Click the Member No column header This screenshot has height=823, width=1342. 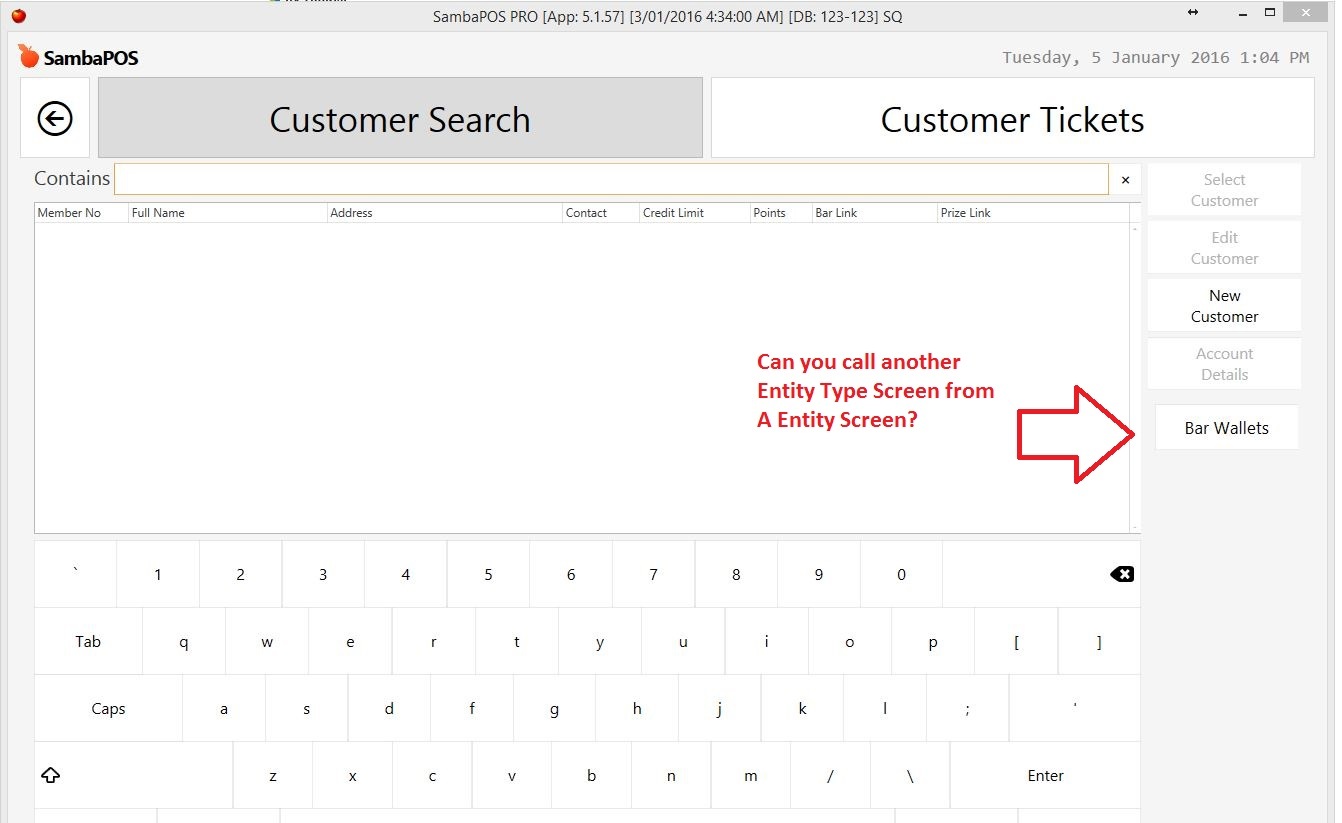coord(70,212)
